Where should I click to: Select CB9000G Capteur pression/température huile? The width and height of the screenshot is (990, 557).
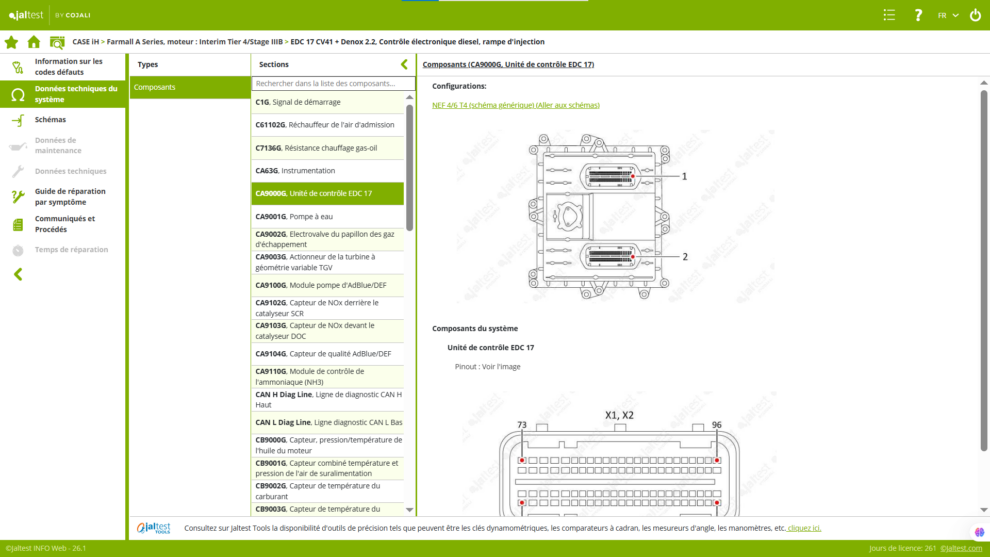point(328,445)
